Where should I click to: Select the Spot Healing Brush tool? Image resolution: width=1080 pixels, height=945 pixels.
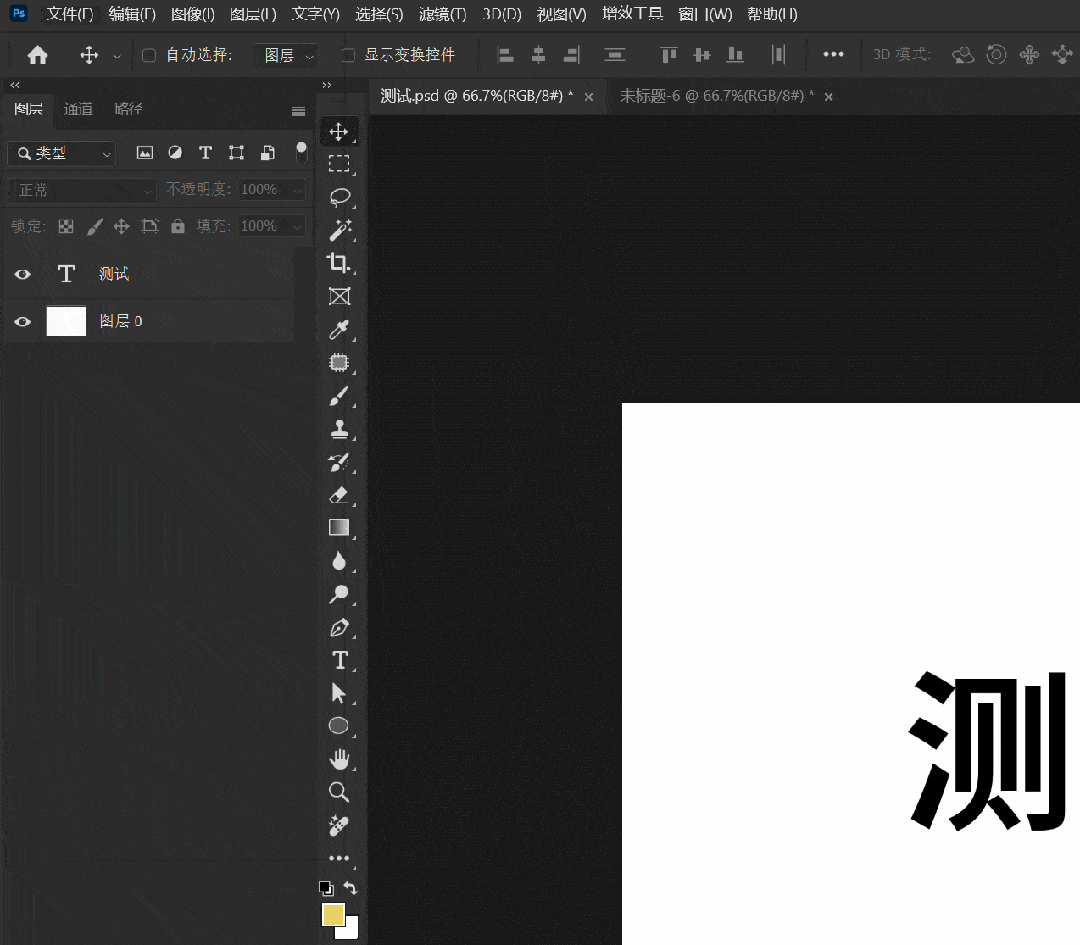tap(339, 362)
